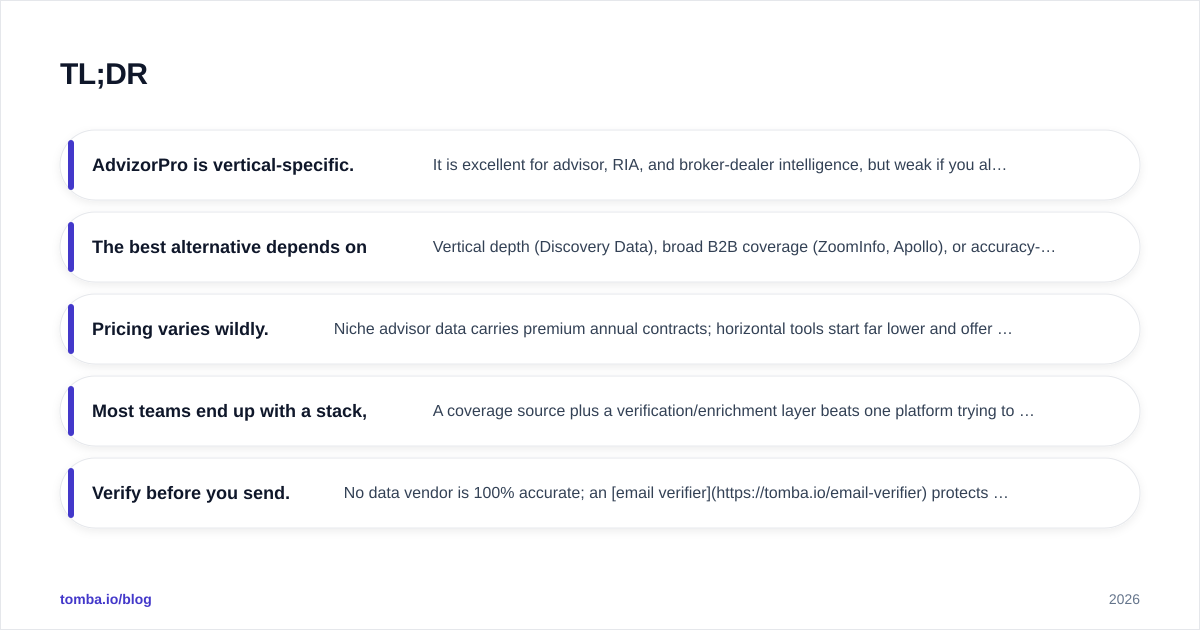The height and width of the screenshot is (630, 1200).
Task: Open the 'The best alternative depends on' card
Action: [x=600, y=247]
